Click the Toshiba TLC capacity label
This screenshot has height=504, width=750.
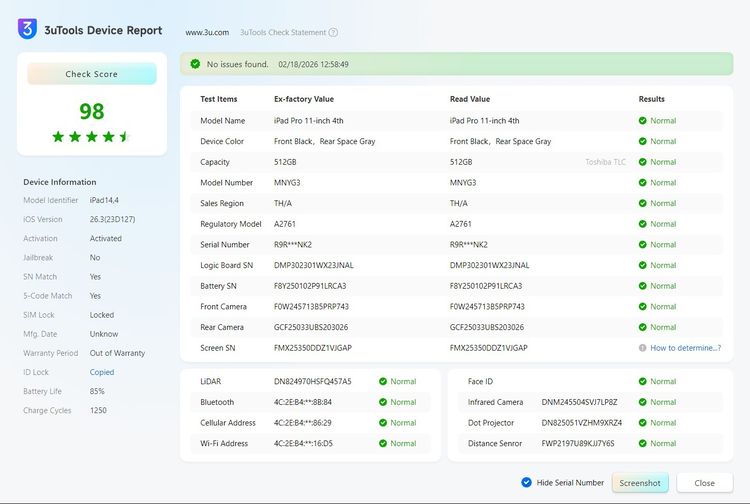[x=607, y=162]
